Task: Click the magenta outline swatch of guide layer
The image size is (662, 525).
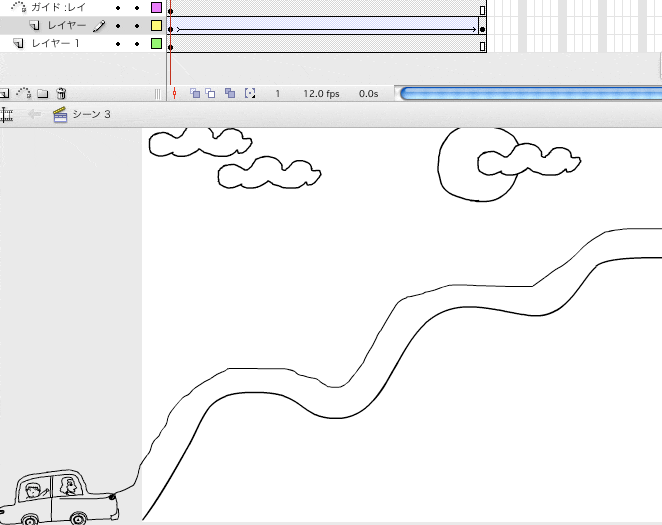Action: pyautogui.click(x=157, y=7)
